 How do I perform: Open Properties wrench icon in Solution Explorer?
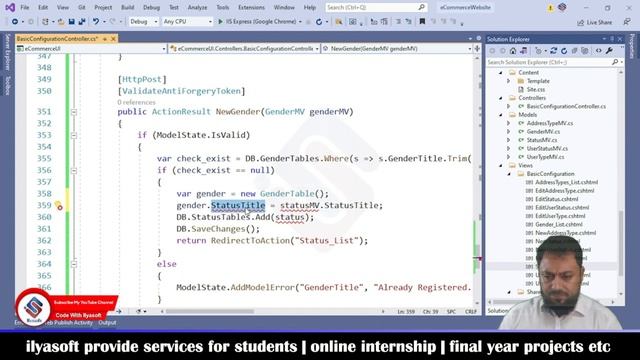click(609, 51)
